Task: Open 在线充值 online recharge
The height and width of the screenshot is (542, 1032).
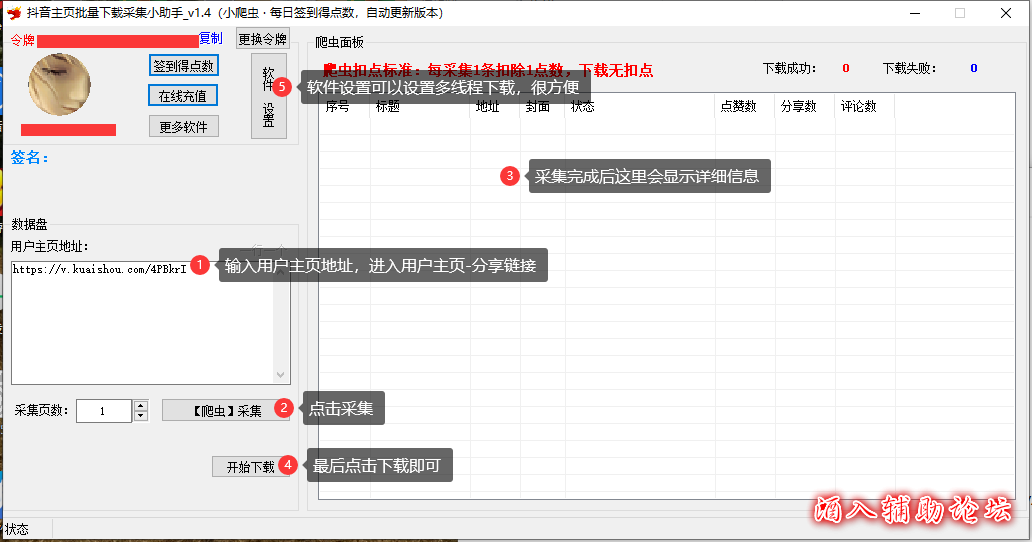Action: click(183, 96)
